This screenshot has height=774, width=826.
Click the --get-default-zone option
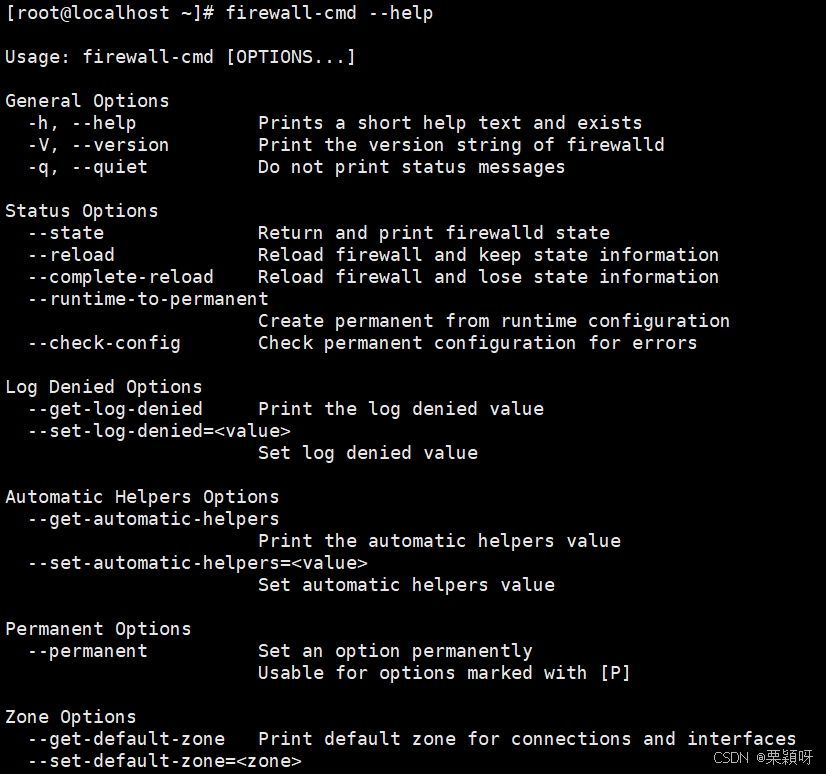[x=126, y=739]
